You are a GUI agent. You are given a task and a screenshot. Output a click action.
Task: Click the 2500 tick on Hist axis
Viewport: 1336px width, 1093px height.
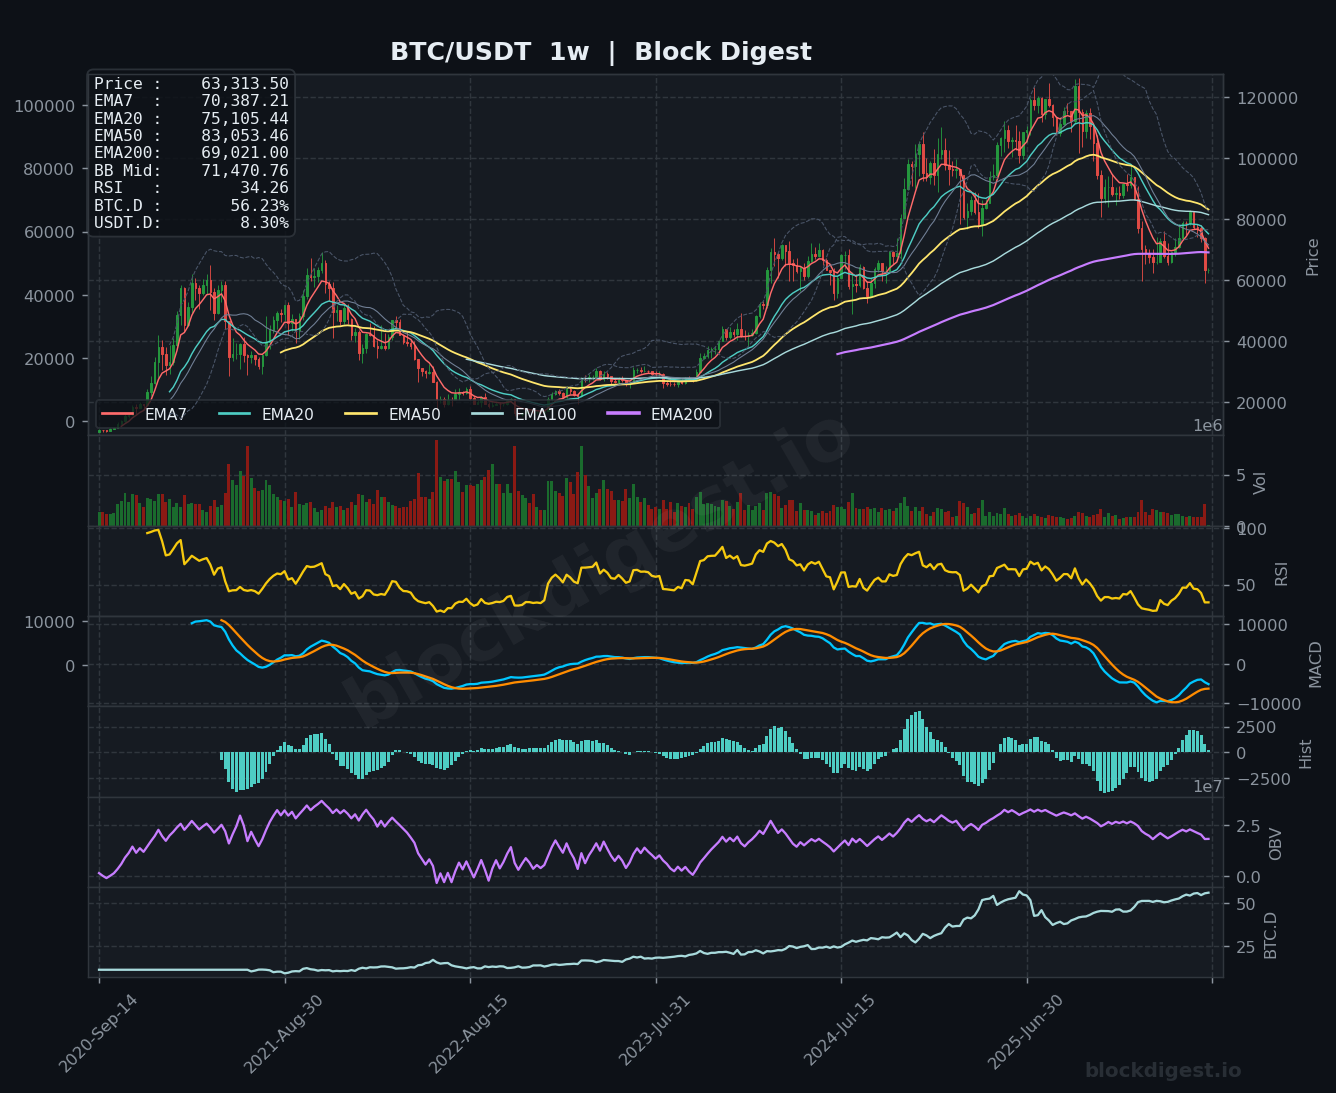(1257, 727)
